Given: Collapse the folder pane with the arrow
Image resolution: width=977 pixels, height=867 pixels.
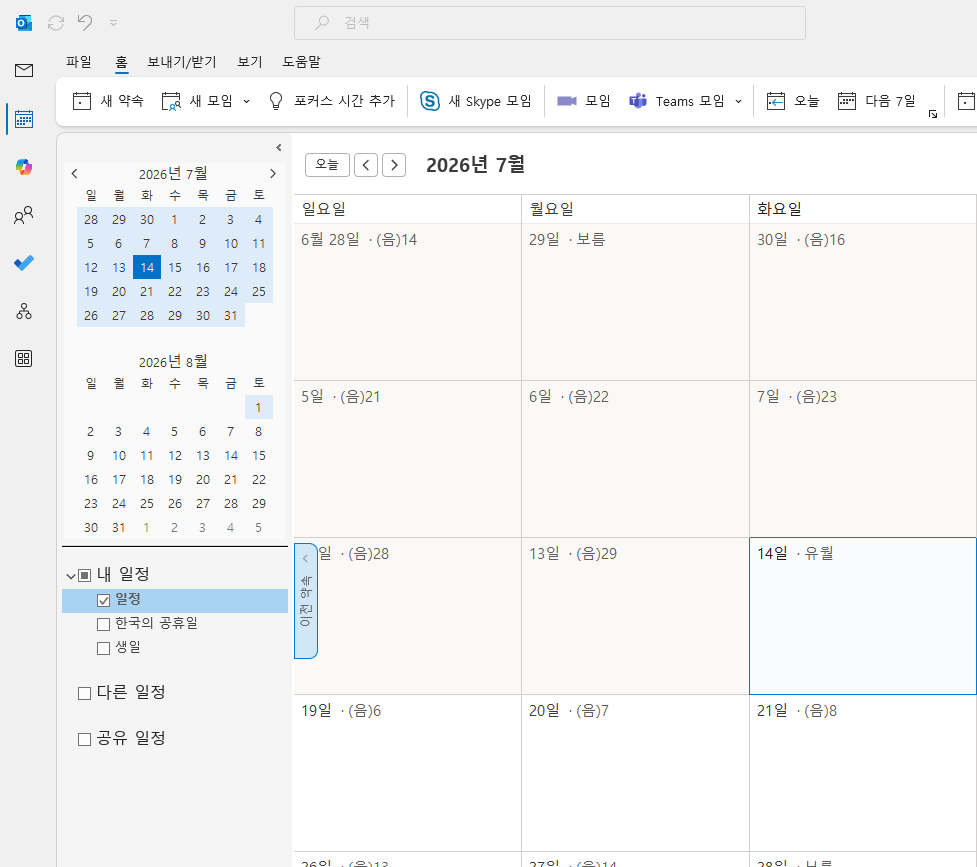Looking at the screenshot, I should click(x=279, y=148).
